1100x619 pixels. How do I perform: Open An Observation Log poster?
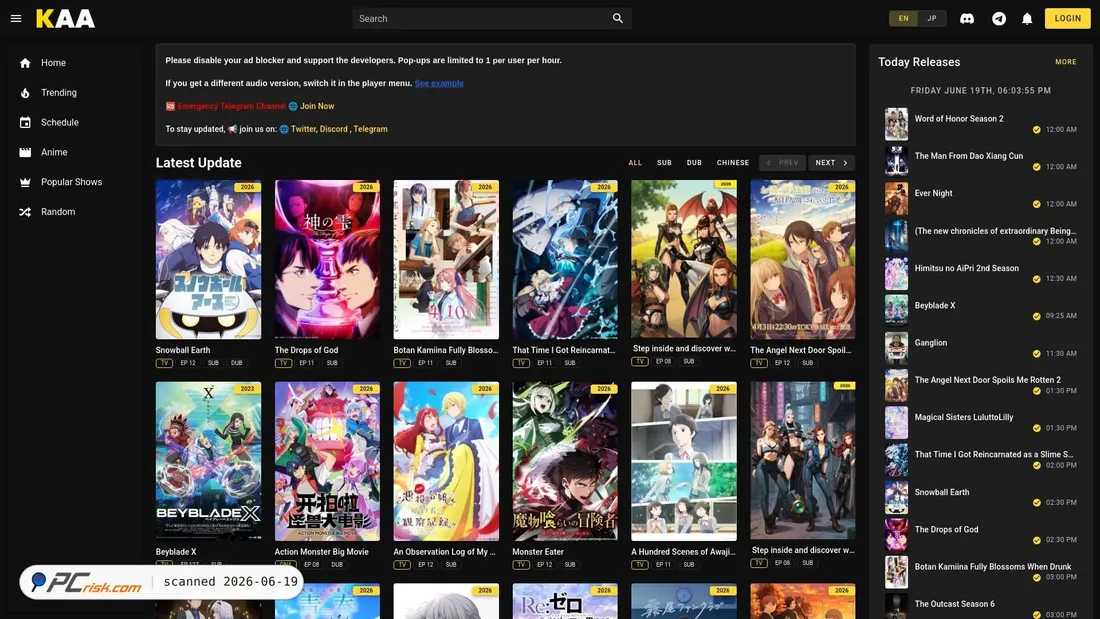pos(446,461)
